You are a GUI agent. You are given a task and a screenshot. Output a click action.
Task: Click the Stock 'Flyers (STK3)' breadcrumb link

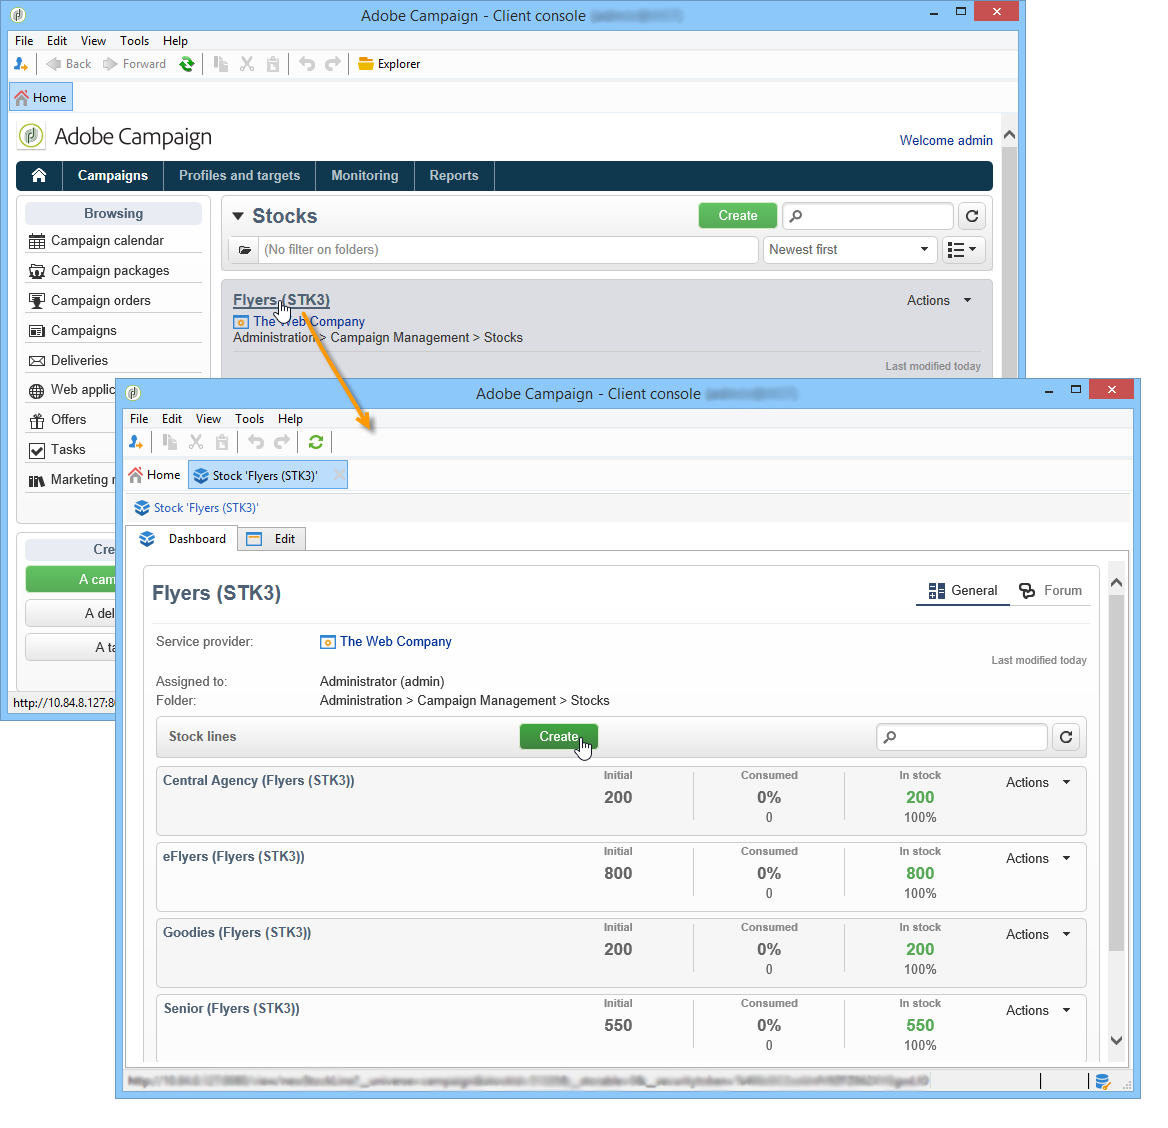click(x=206, y=508)
